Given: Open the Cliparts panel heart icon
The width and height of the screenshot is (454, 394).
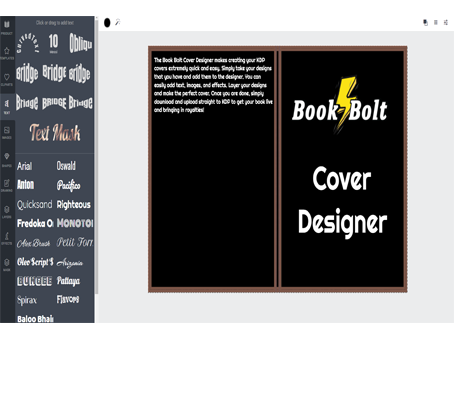Looking at the screenshot, I should tap(7, 80).
